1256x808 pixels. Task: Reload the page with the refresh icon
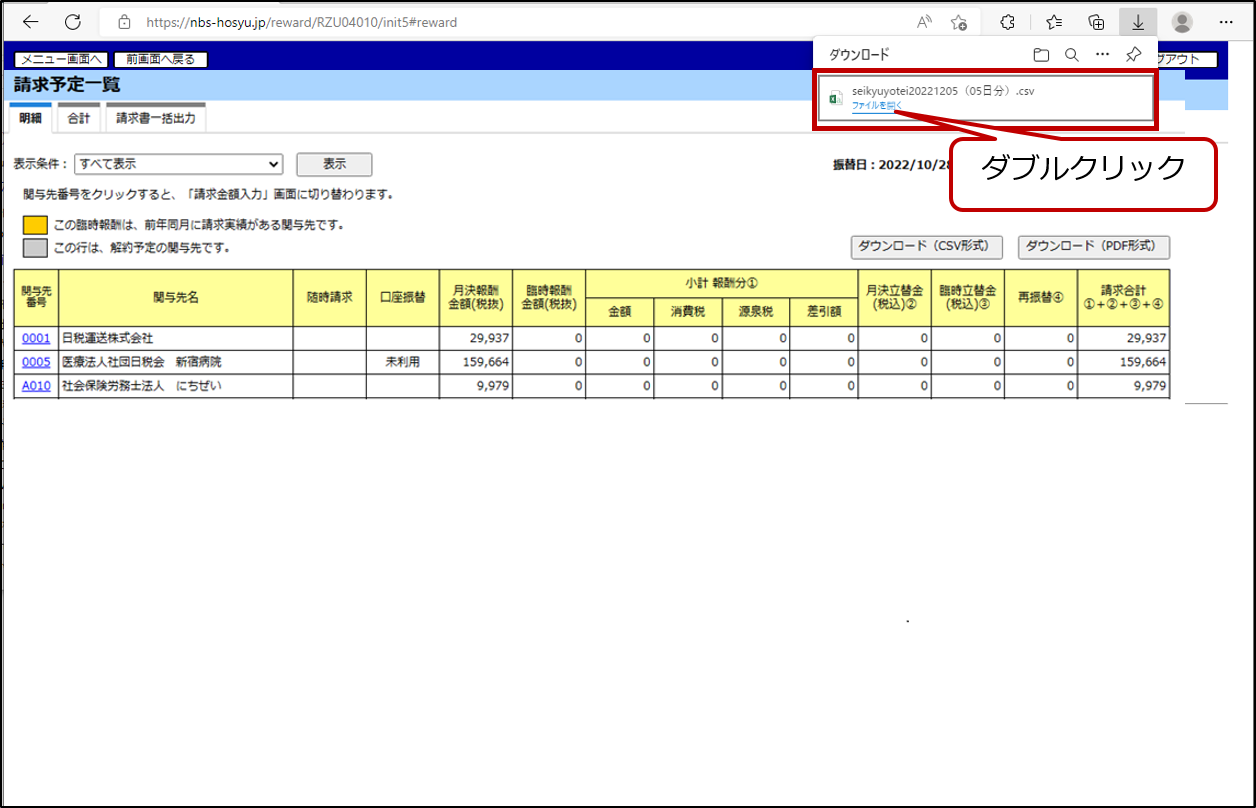[73, 22]
